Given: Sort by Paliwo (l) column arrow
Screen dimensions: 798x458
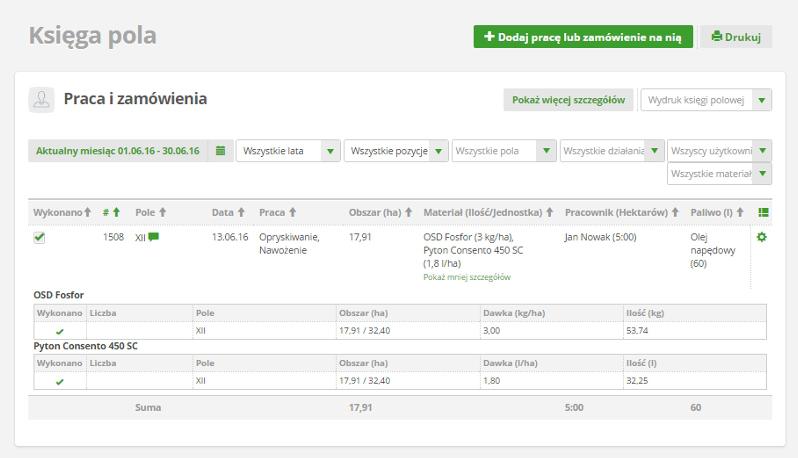Looking at the screenshot, I should pyautogui.click(x=740, y=212).
